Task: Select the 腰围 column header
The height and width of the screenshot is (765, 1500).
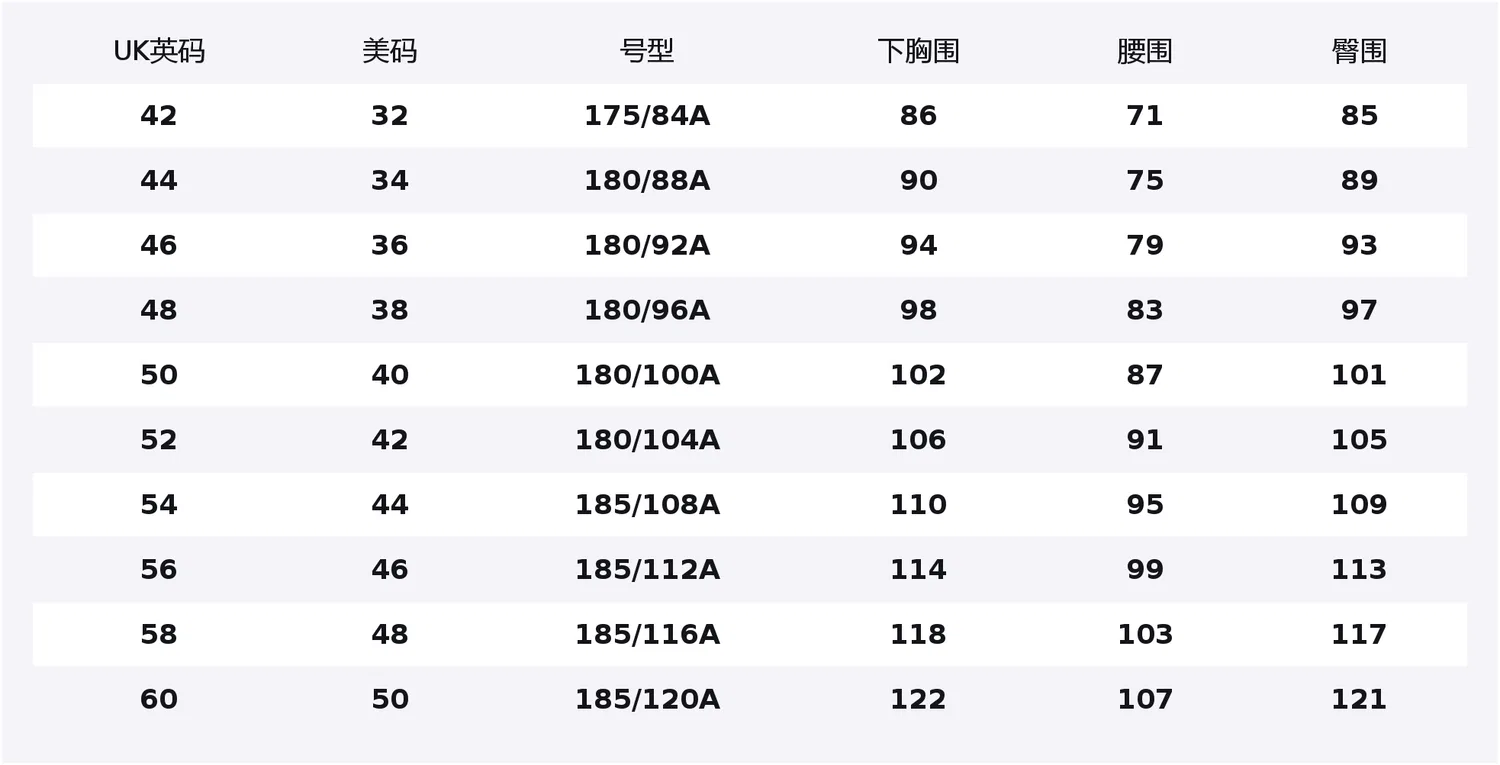Action: coord(1145,51)
